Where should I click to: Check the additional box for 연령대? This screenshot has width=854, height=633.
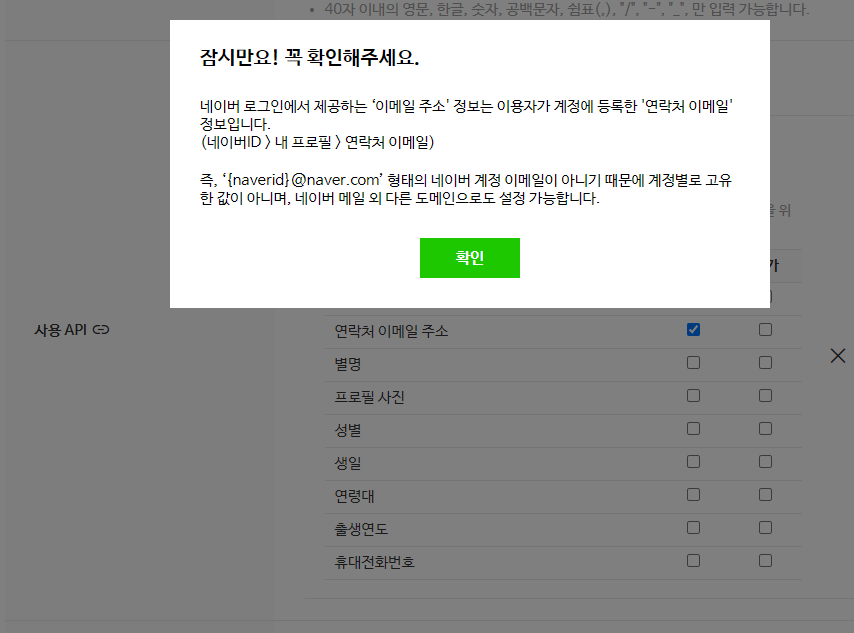coord(765,495)
